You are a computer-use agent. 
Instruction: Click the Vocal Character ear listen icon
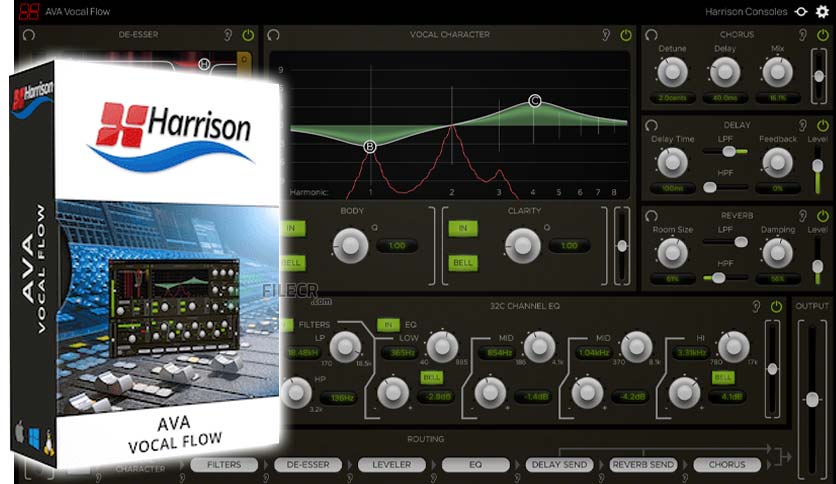606,35
